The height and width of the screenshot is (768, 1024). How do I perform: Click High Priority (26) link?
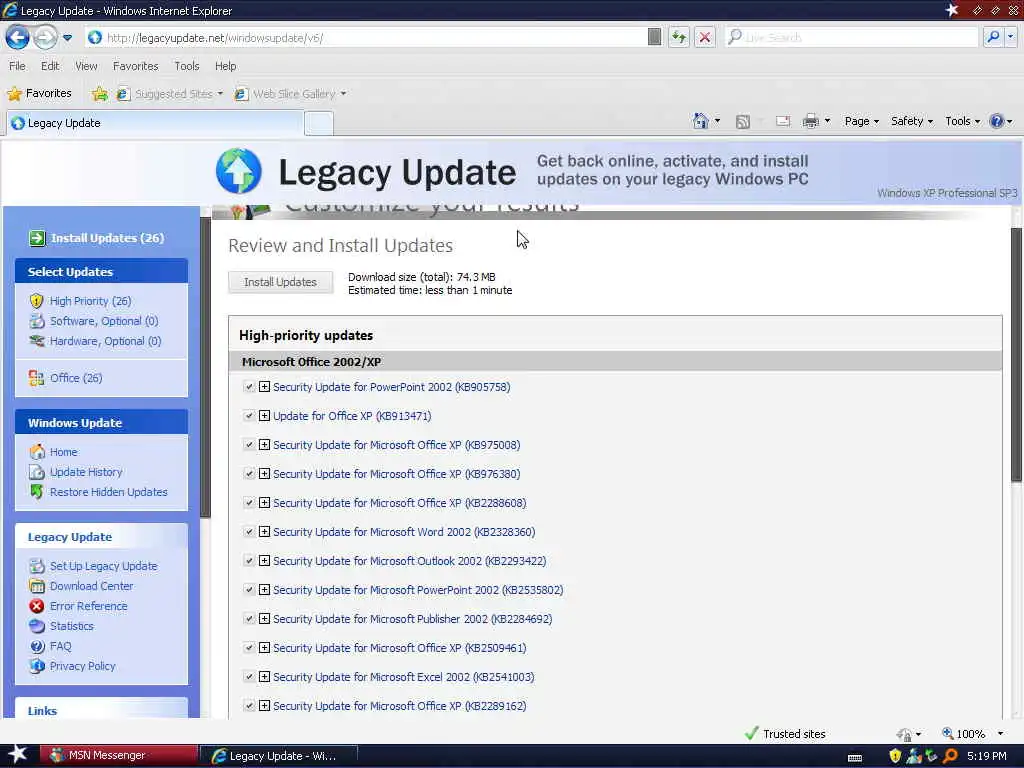tap(90, 301)
